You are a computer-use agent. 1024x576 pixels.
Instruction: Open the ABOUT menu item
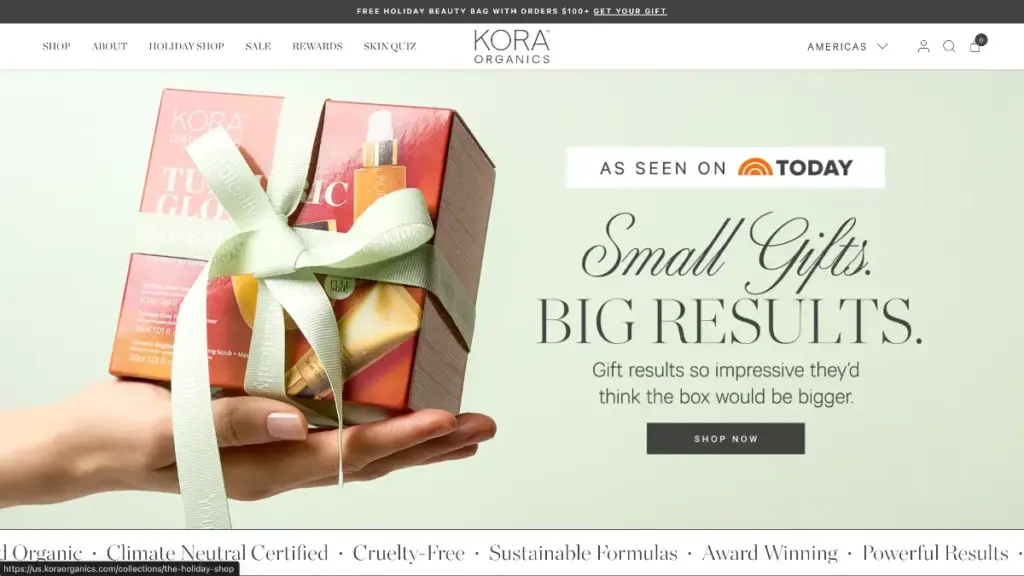tap(109, 46)
